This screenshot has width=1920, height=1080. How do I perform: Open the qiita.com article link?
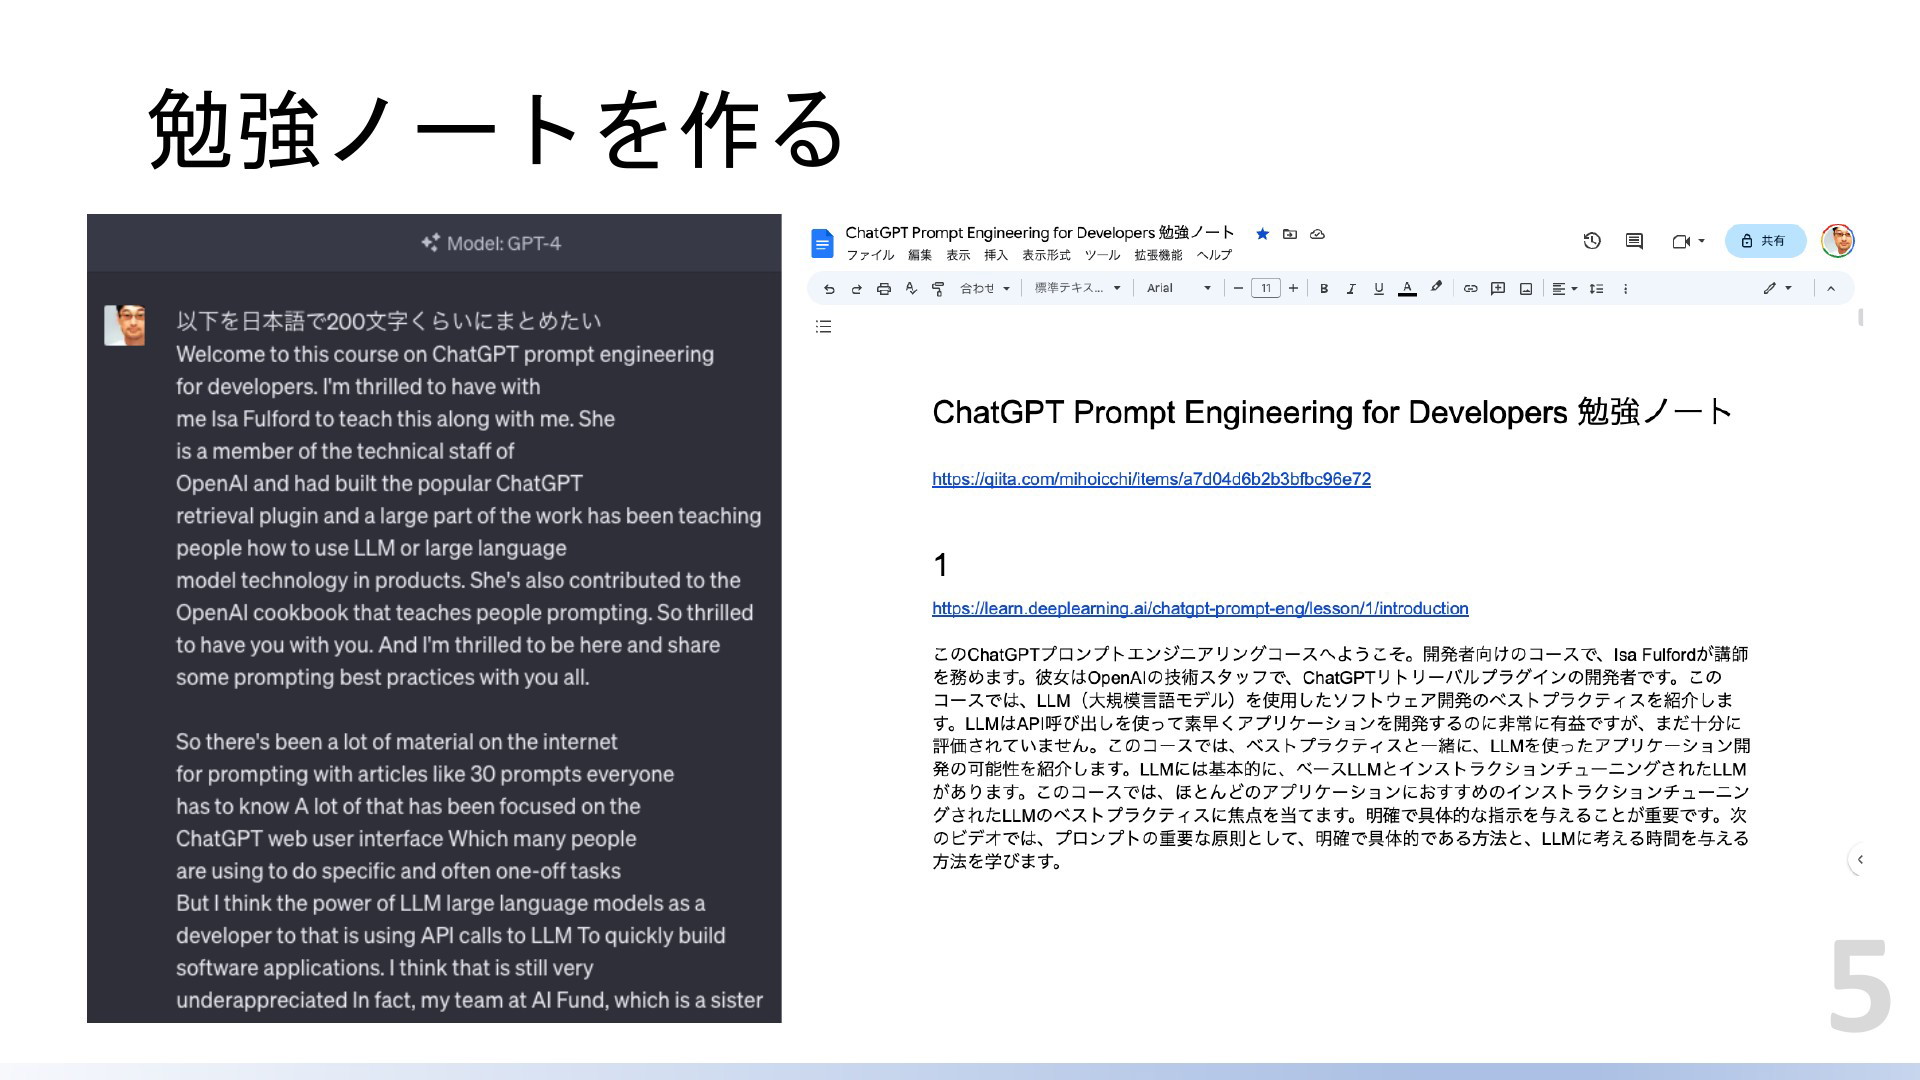pyautogui.click(x=1151, y=479)
